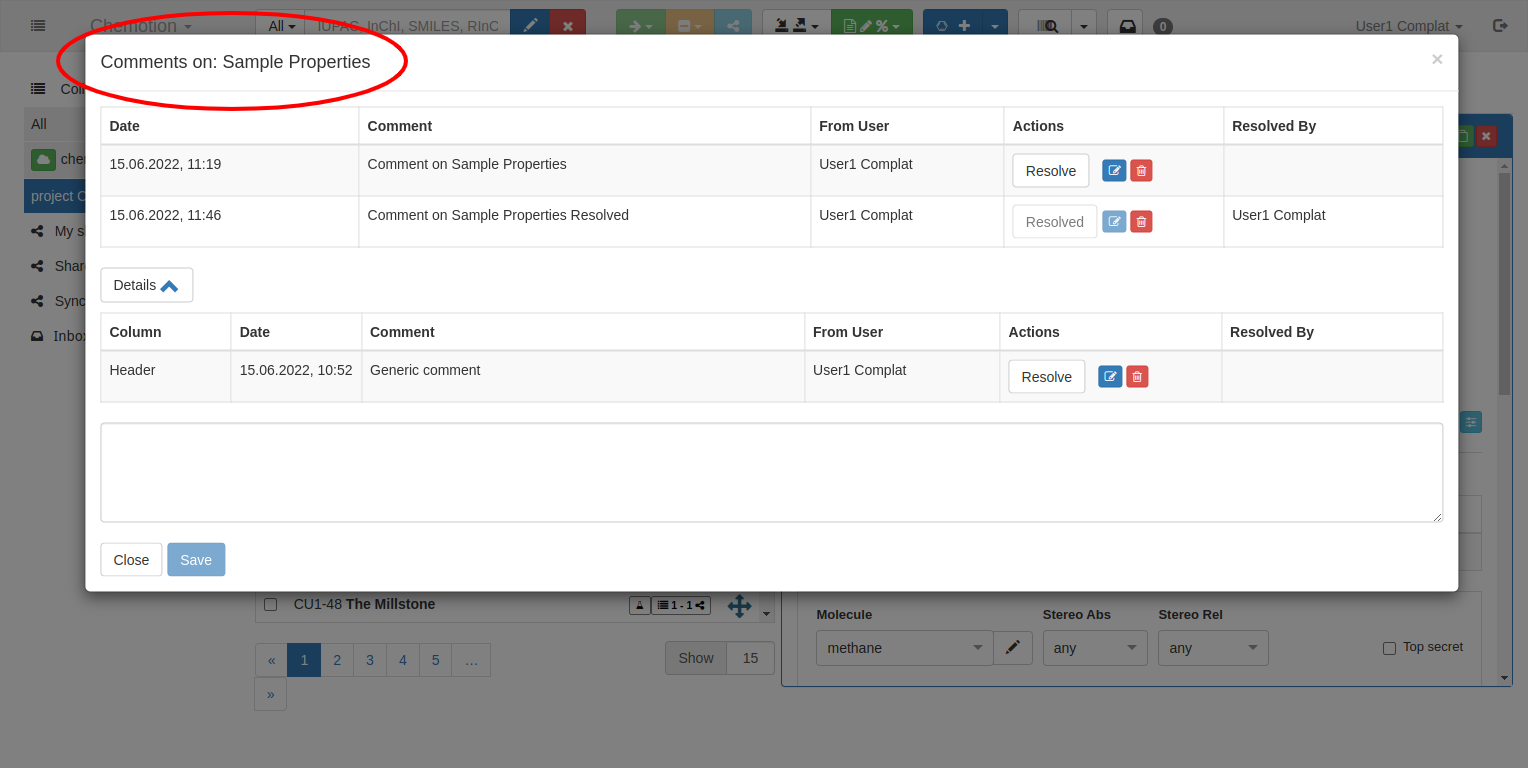Resolve the 11:19 'Comment on Sample Properties'
Viewport: 1528px width, 768px height.
(x=1051, y=171)
